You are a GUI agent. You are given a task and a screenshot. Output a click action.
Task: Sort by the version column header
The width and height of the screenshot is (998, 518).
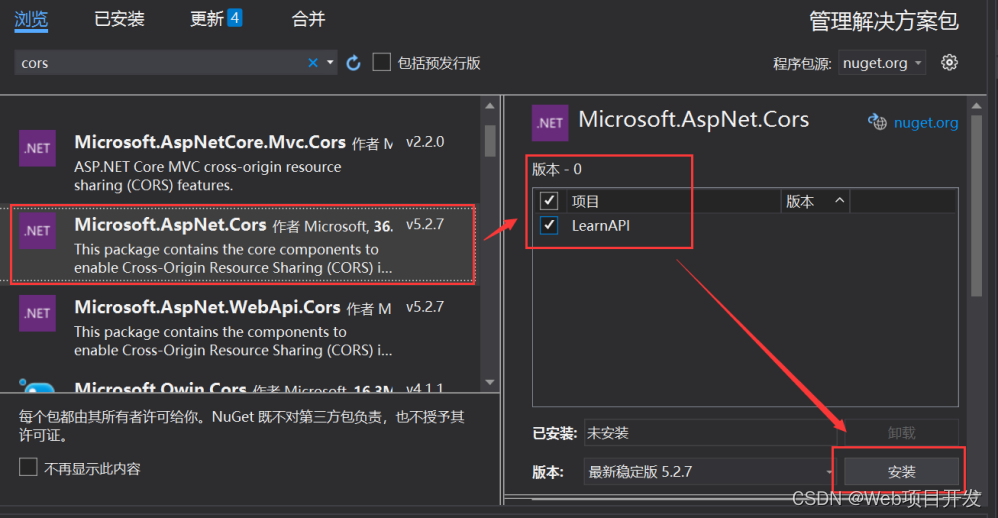click(x=815, y=201)
